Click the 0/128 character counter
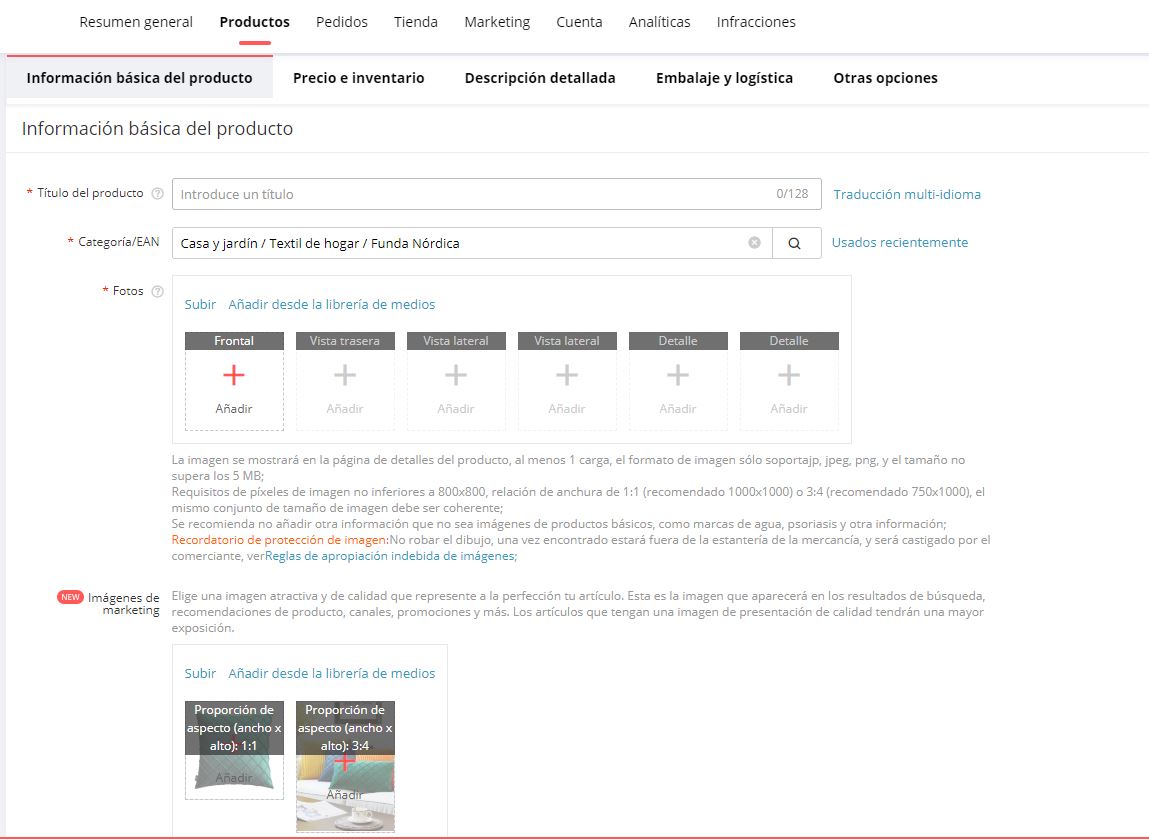The width and height of the screenshot is (1149, 840). [x=792, y=194]
